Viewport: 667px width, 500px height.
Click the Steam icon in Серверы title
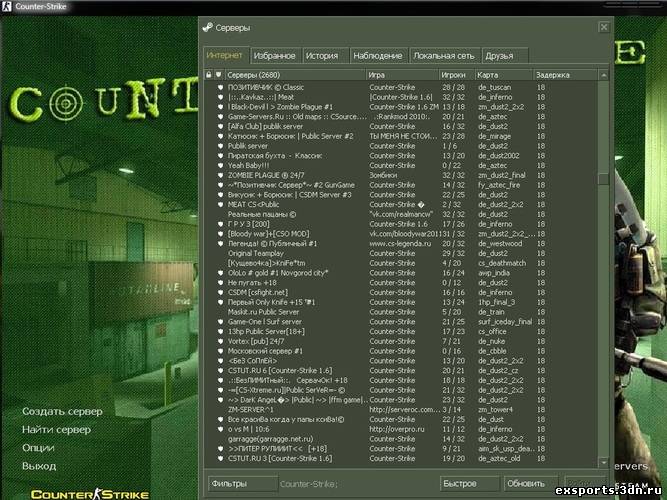208,27
